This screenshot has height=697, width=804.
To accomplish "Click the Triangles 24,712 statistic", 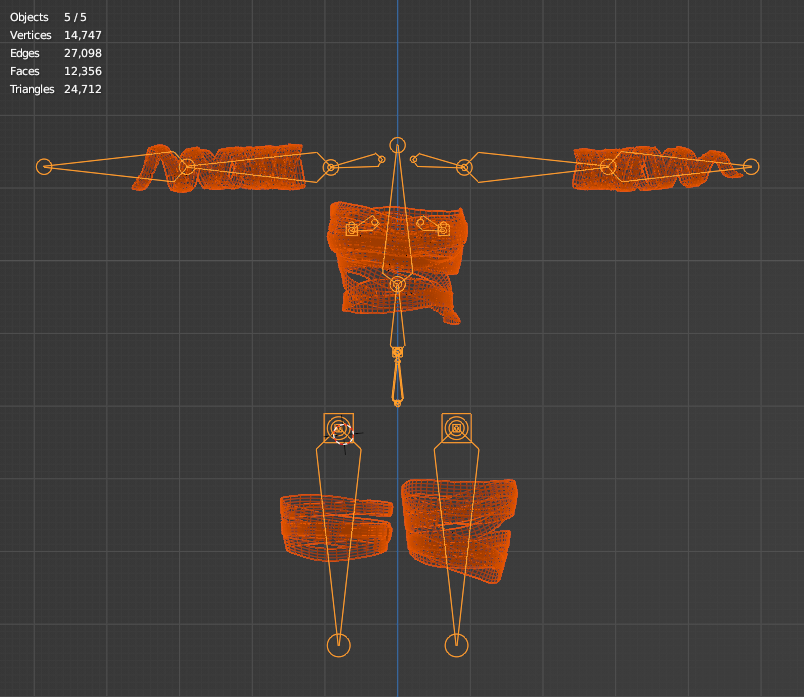I will click(x=56, y=89).
